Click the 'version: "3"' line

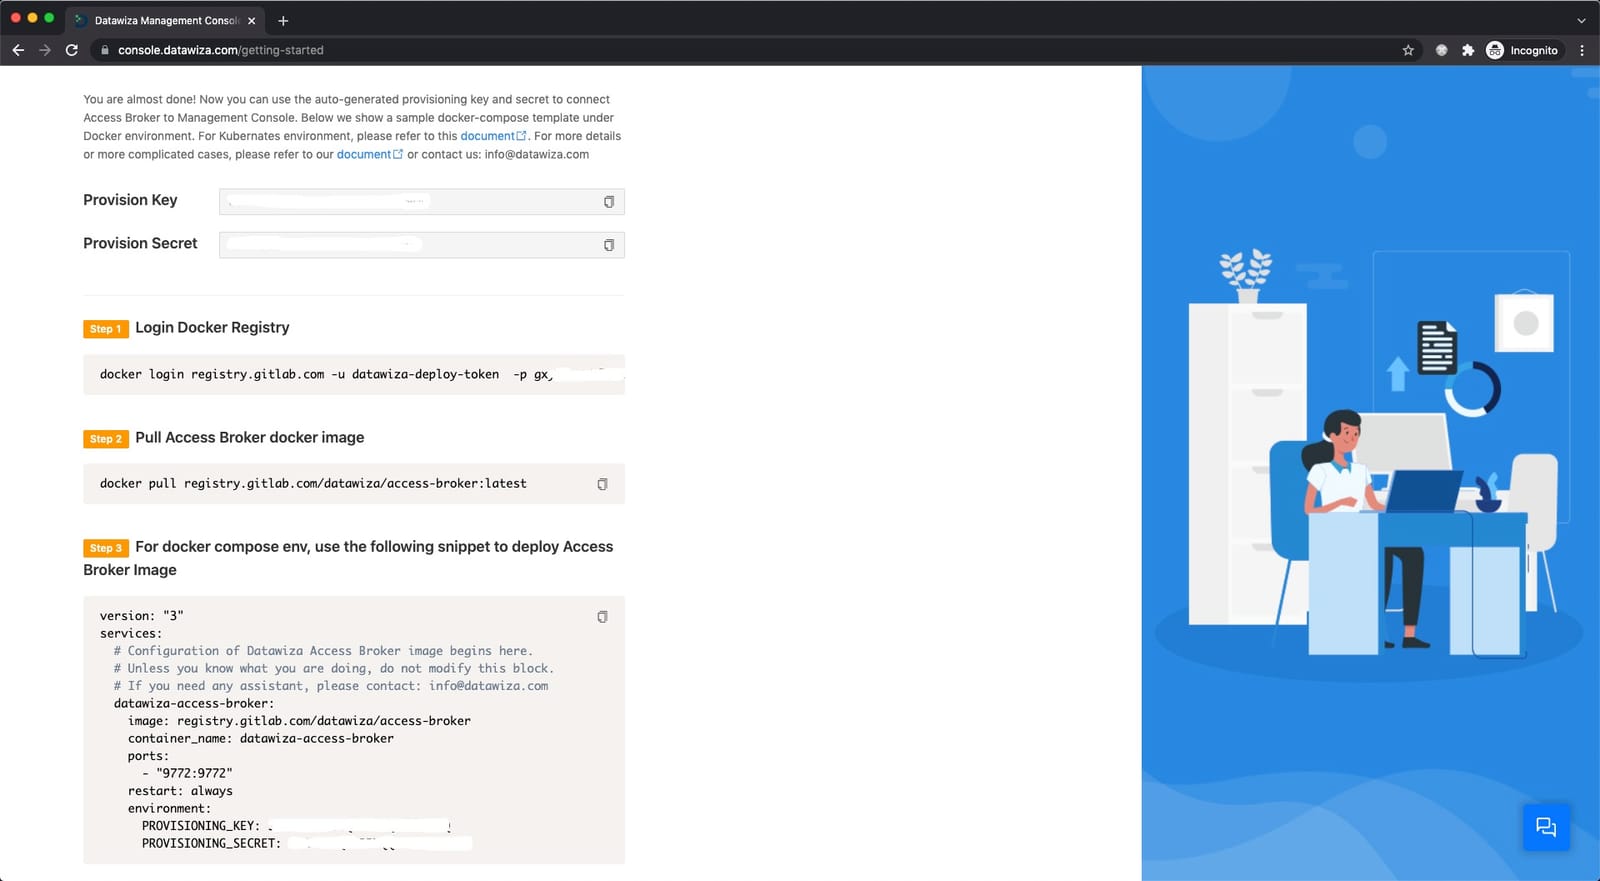tap(141, 616)
